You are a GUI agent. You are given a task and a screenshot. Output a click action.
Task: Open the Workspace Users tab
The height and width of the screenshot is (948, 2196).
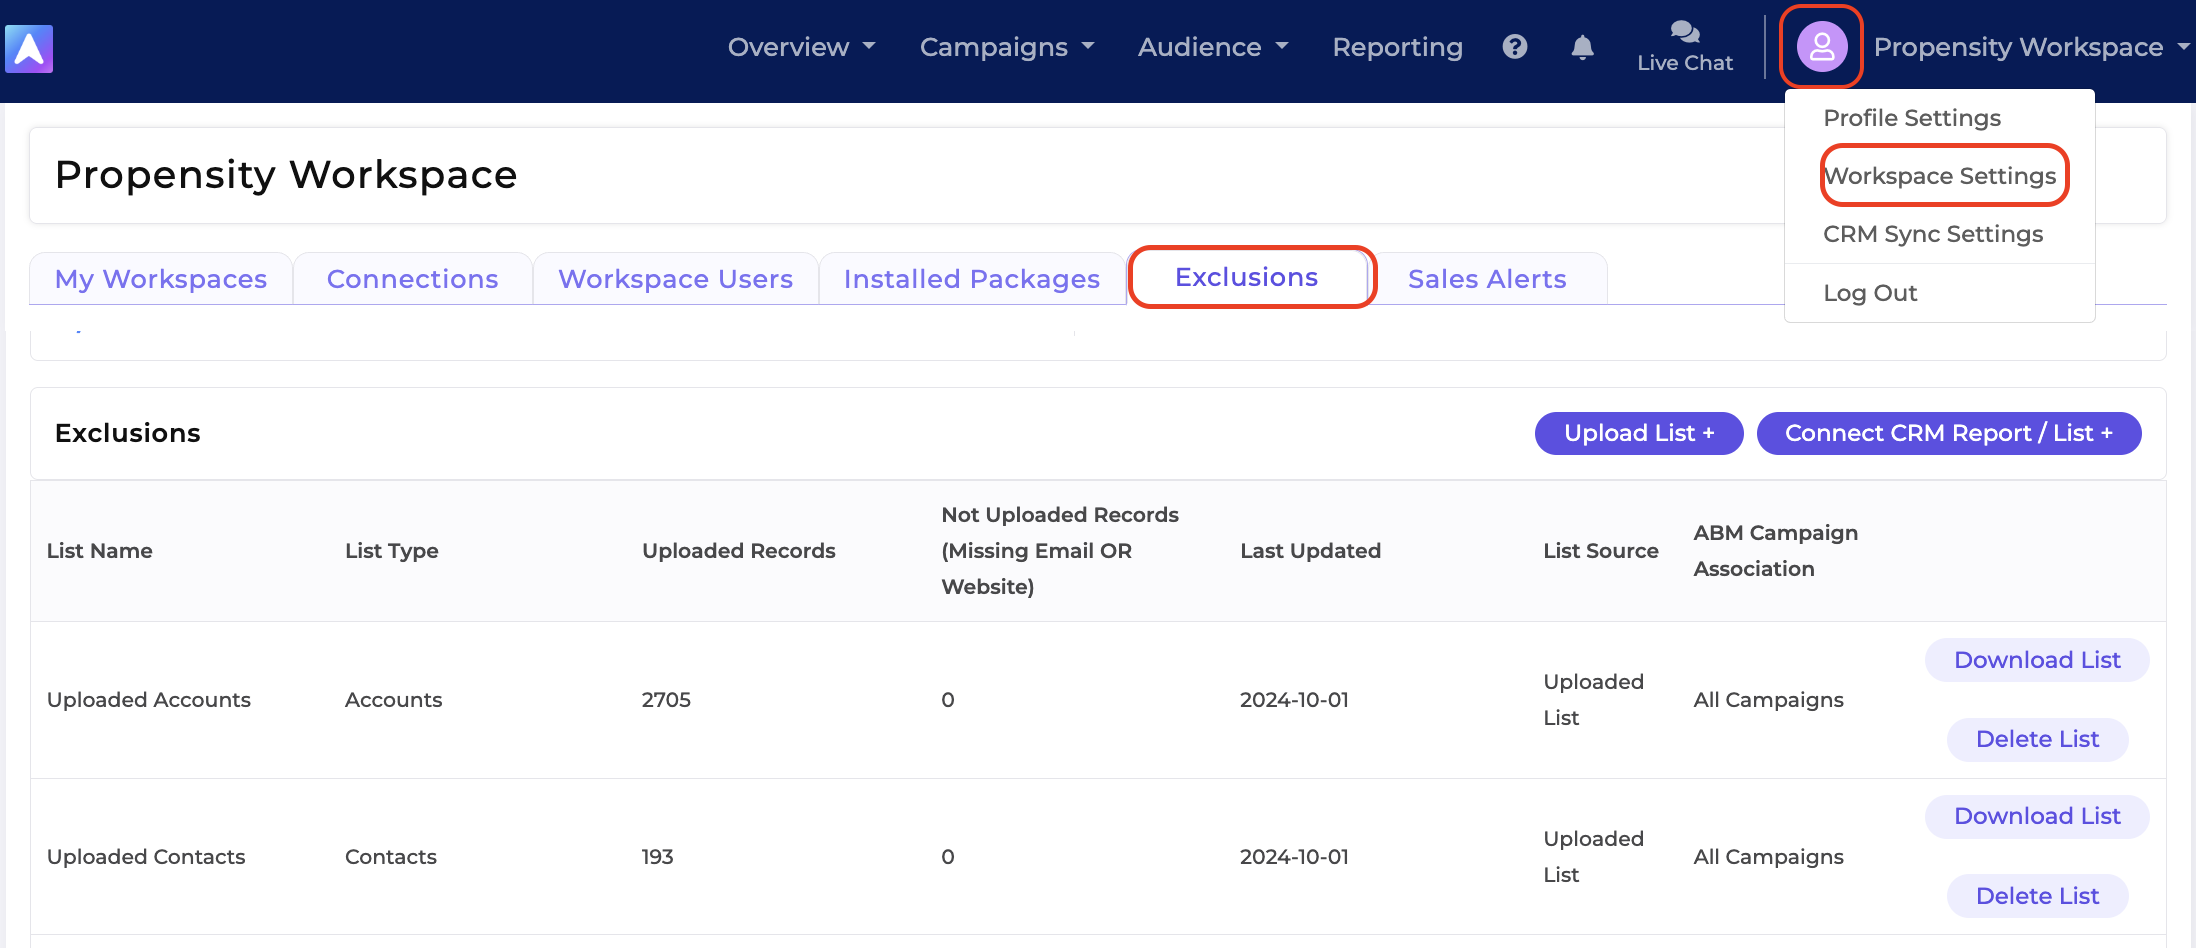tap(675, 279)
